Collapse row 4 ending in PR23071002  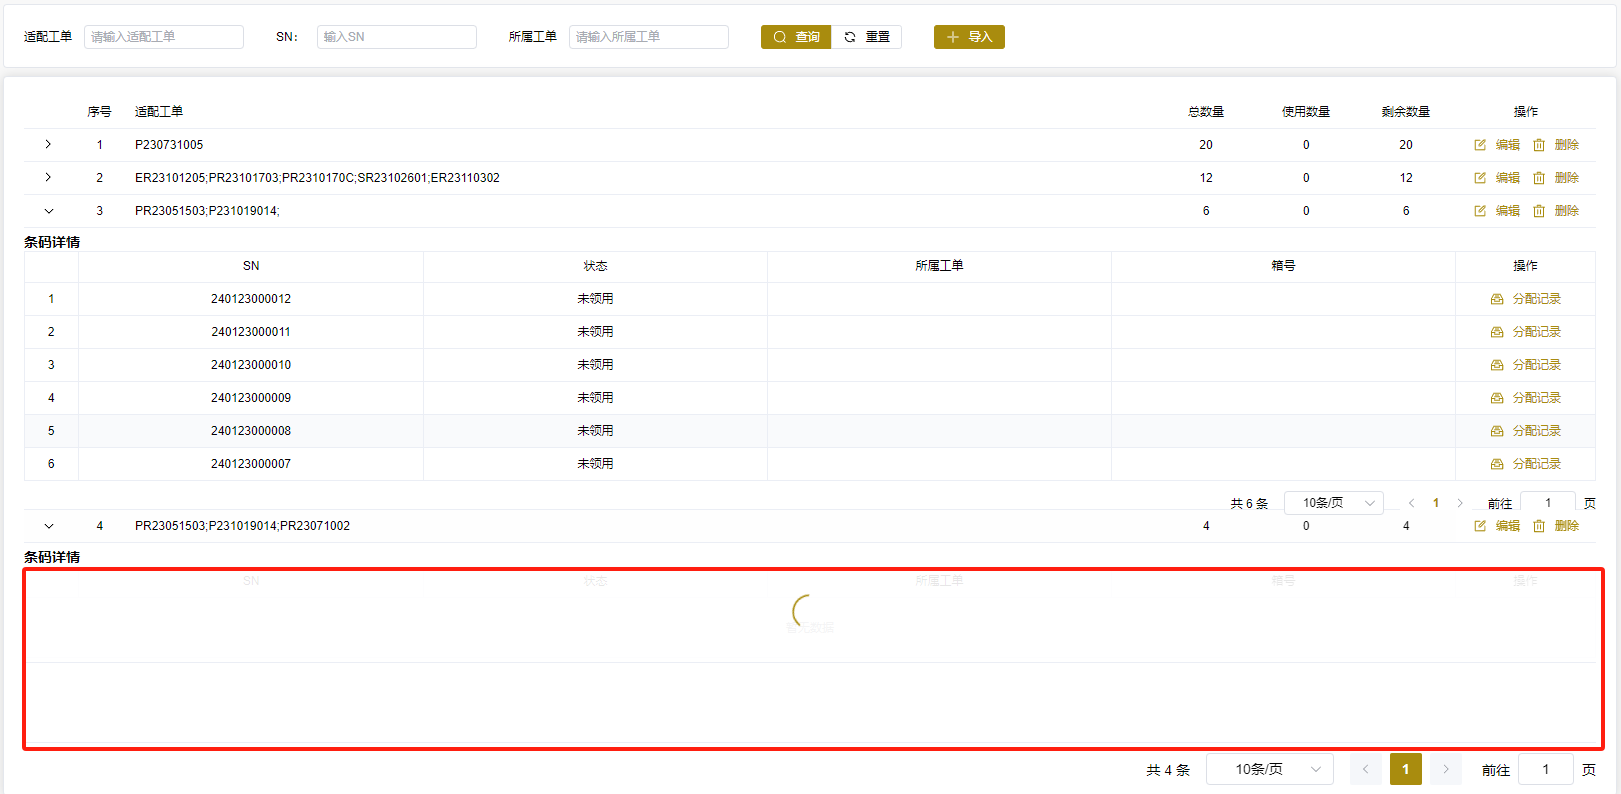click(x=48, y=526)
